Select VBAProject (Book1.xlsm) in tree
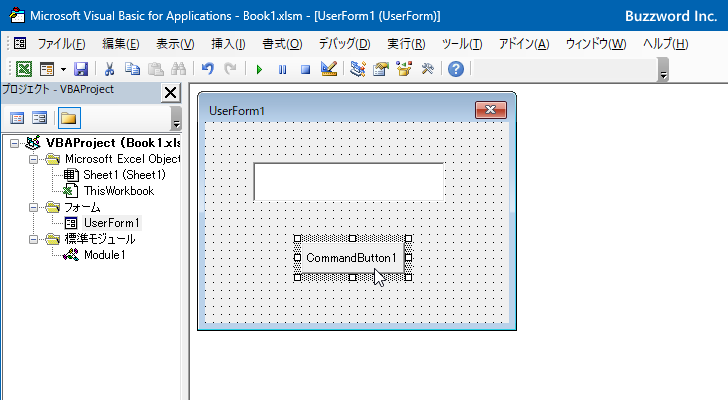 [113, 143]
